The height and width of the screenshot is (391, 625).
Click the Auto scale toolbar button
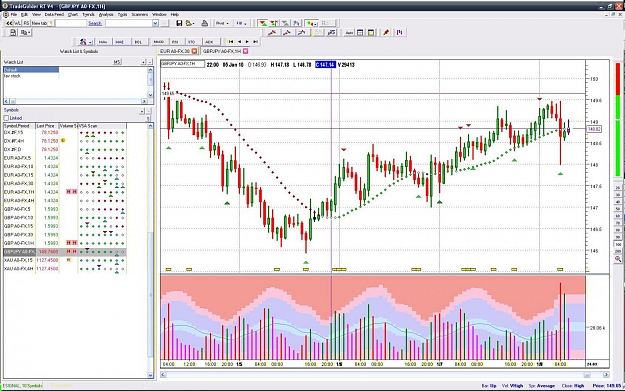pos(349,33)
